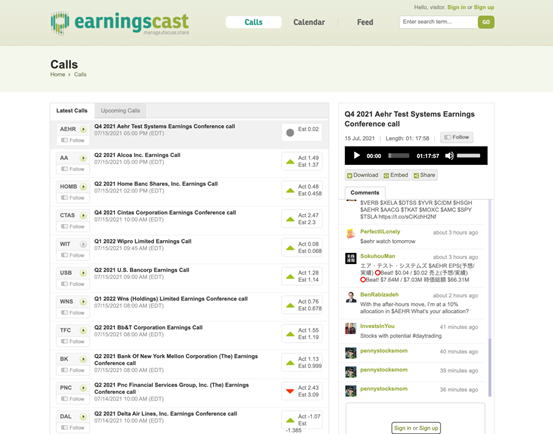Click BenRabizadeh's avatar in comments
Viewport: 553px width, 434px height.
[x=351, y=297]
